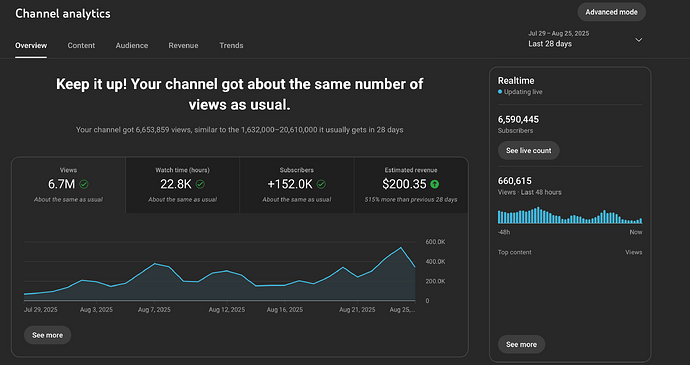
Task: Select the Views metric card
Action: pyautogui.click(x=68, y=185)
